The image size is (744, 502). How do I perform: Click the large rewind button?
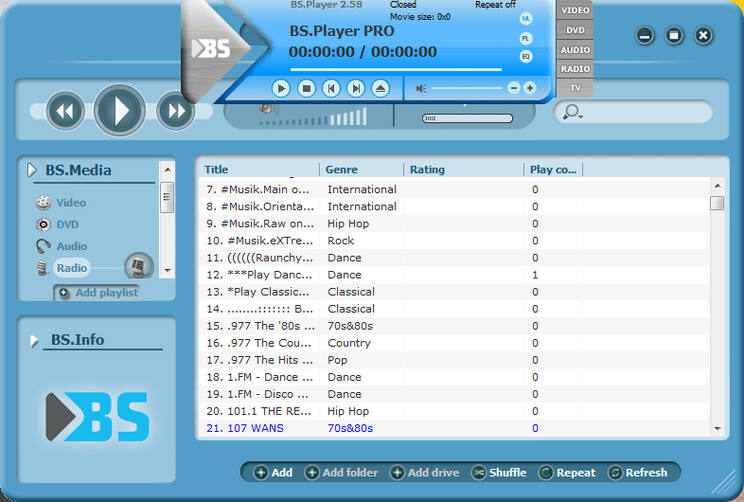(65, 111)
